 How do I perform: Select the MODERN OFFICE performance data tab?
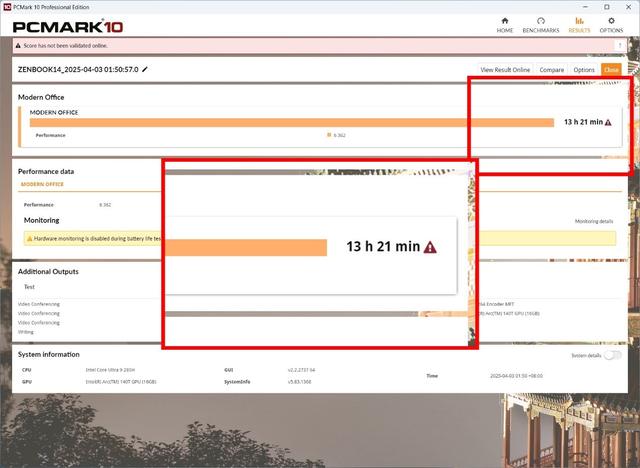coord(42,184)
